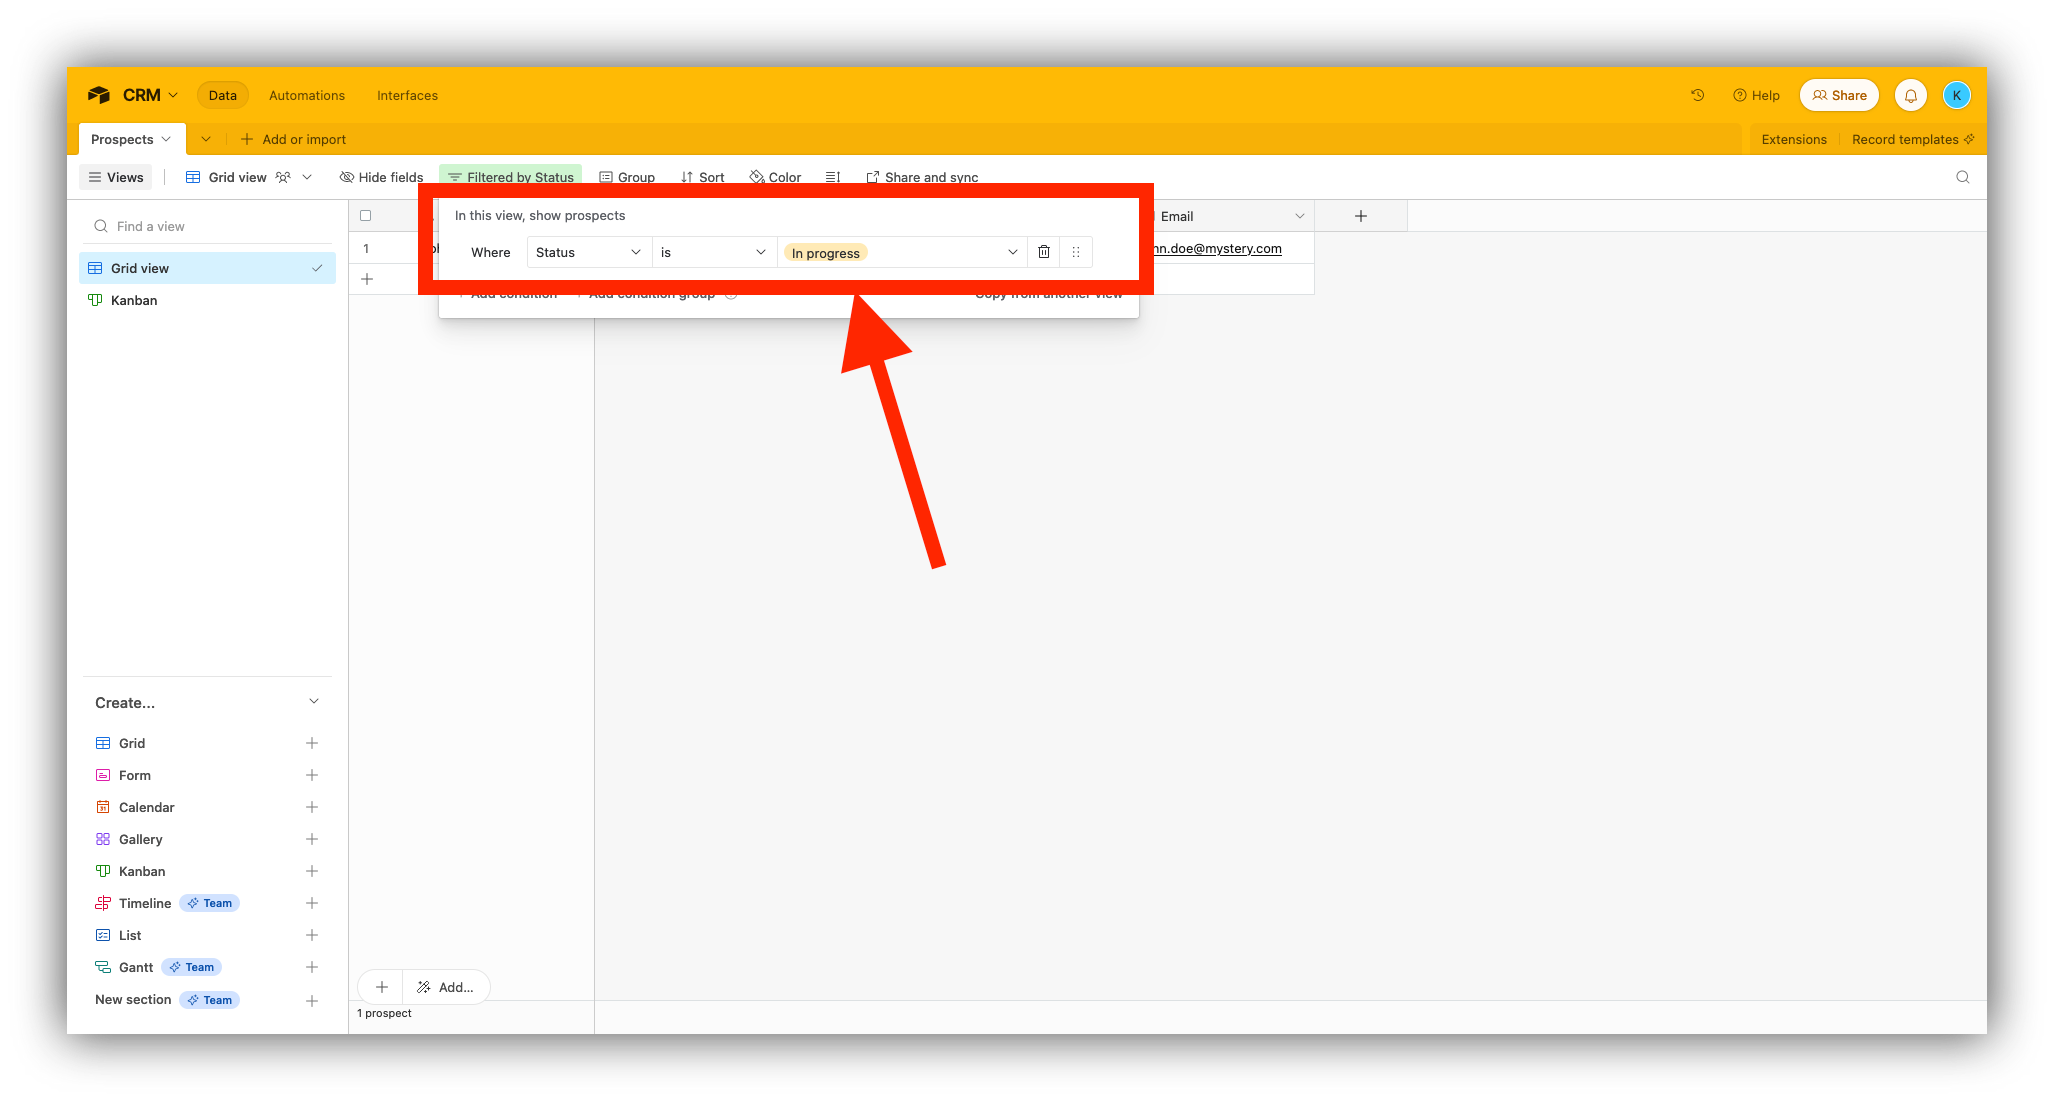This screenshot has width=2054, height=1101.
Task: Add a new field column
Action: click(x=1360, y=216)
